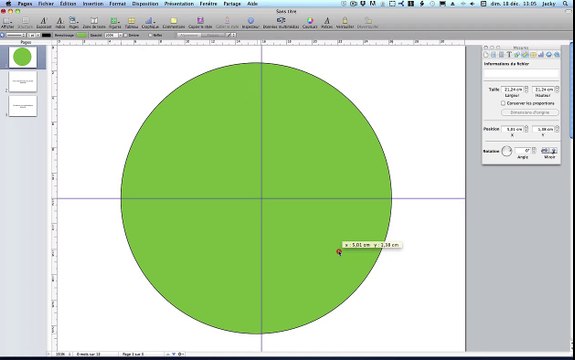
Task: Select the first page thumbnail with green circle
Action: tap(23, 57)
